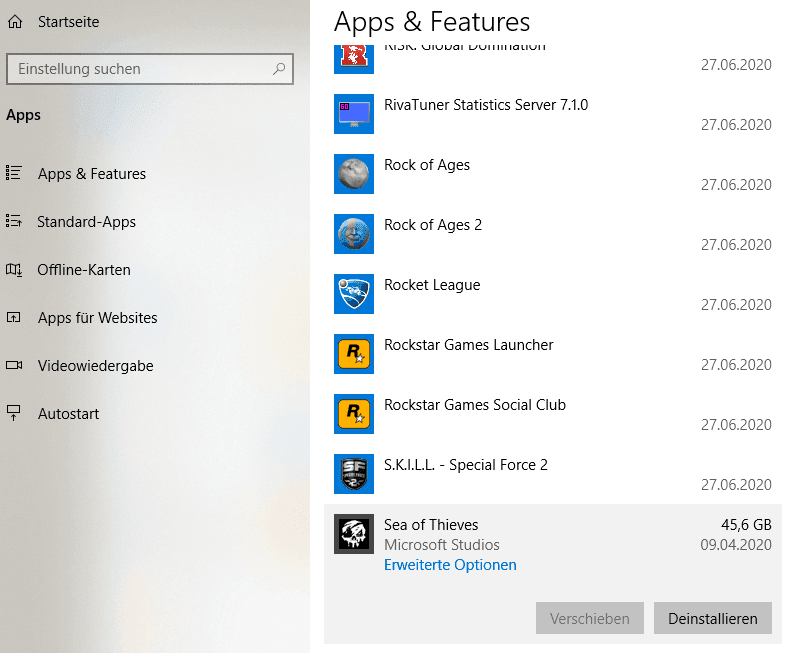Click the RISK Global Domination app icon
Viewport: 786px width, 653px height.
pos(354,59)
